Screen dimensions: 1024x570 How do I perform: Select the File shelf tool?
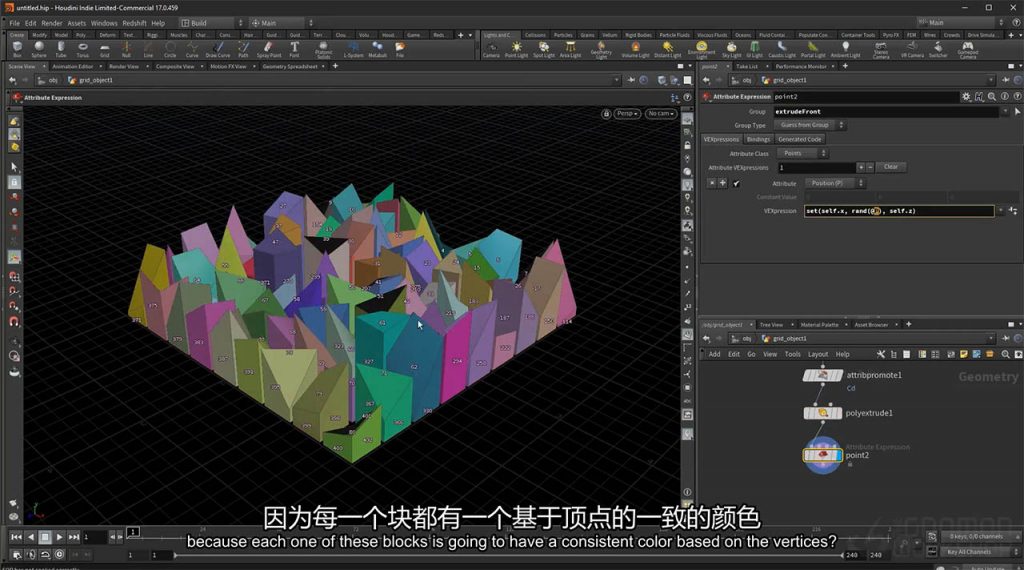(400, 49)
